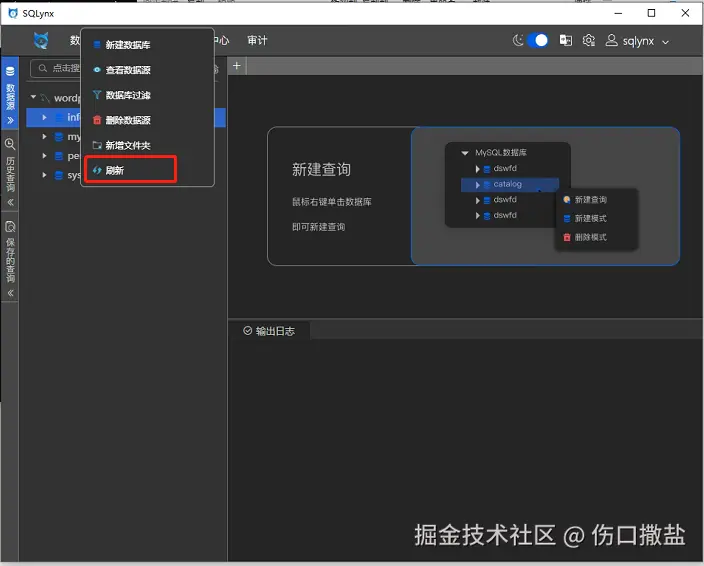Click the red trash icon for 删除数据源
Image resolution: width=704 pixels, height=566 pixels.
point(97,120)
